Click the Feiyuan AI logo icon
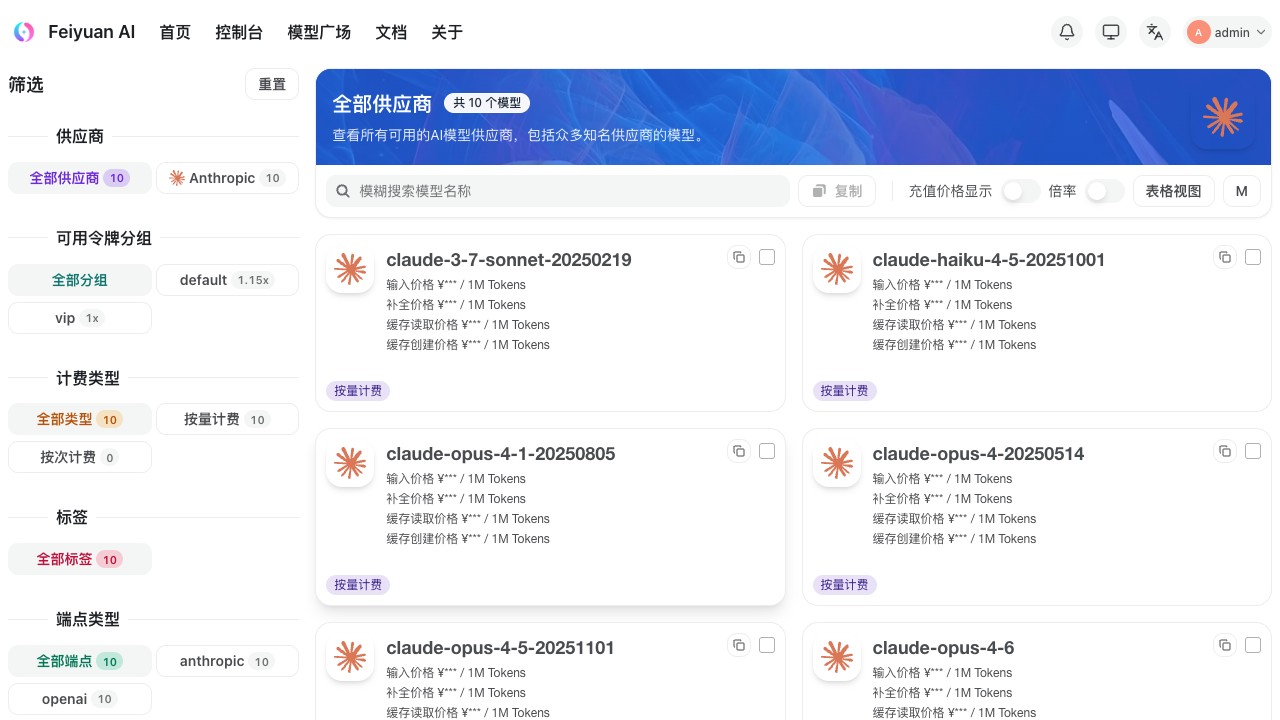Image resolution: width=1280 pixels, height=720 pixels. 24,32
